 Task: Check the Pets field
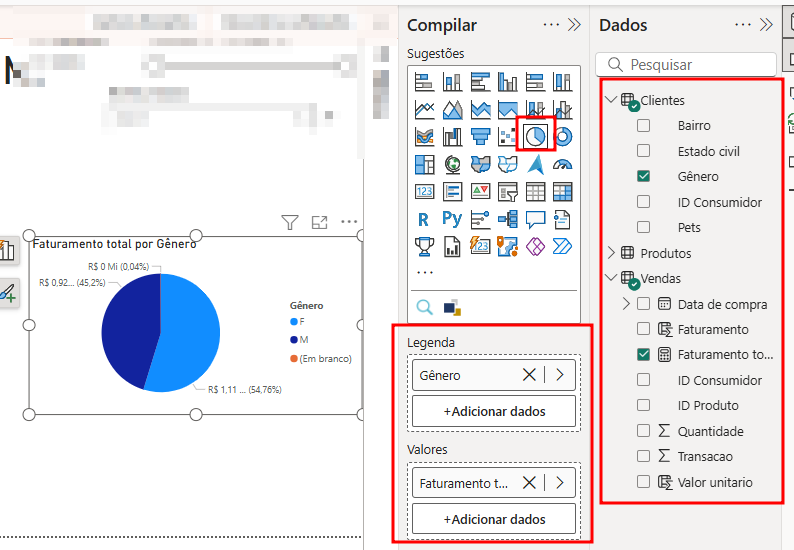pyautogui.click(x=643, y=227)
